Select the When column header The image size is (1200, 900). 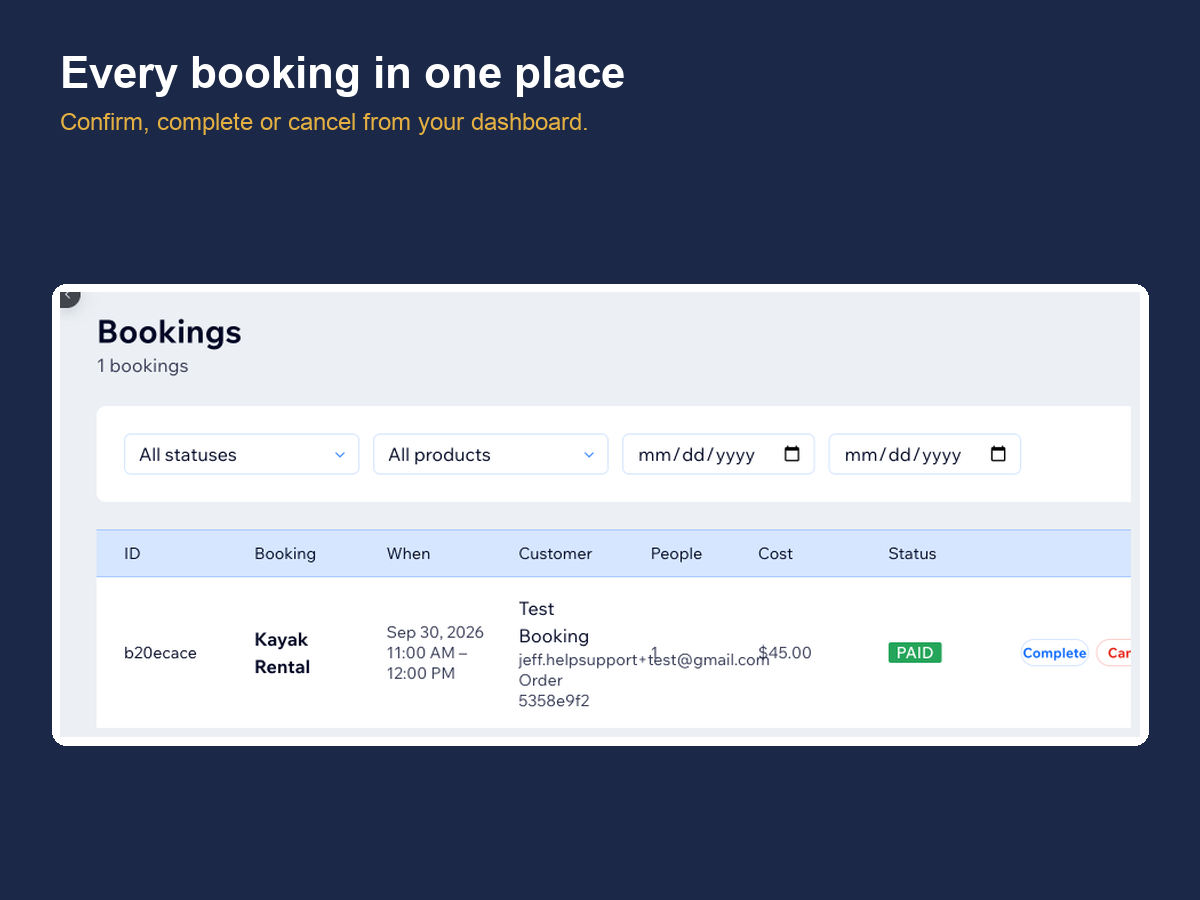coord(408,553)
